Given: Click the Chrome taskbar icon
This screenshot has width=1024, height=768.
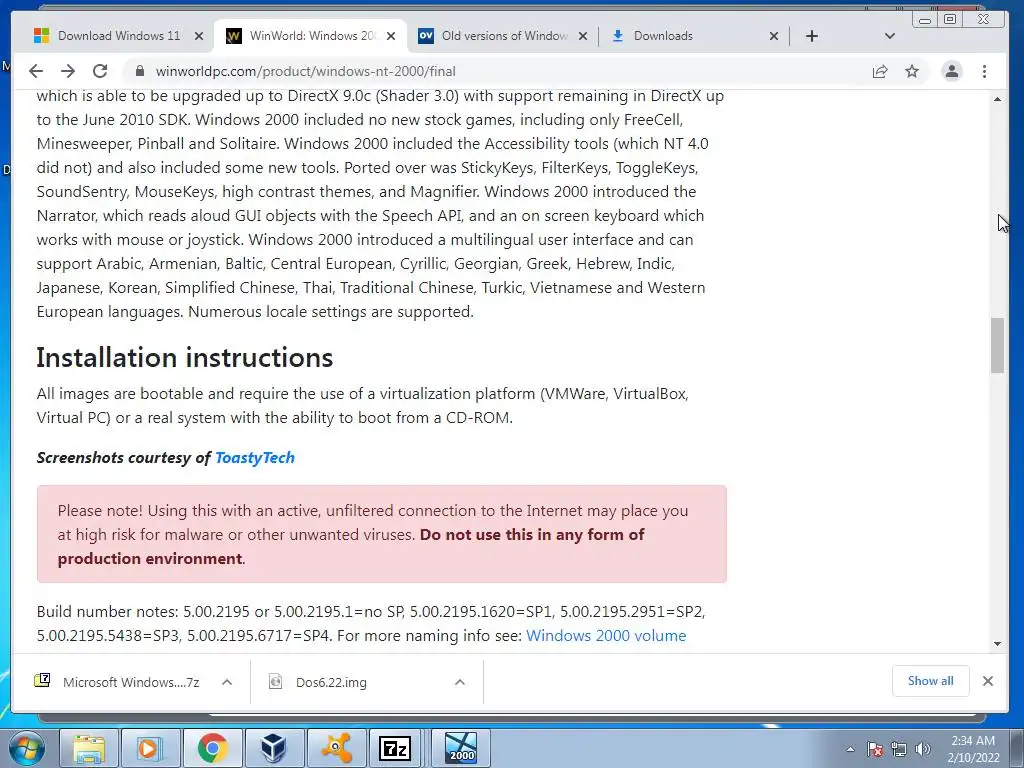Looking at the screenshot, I should coord(212,748).
